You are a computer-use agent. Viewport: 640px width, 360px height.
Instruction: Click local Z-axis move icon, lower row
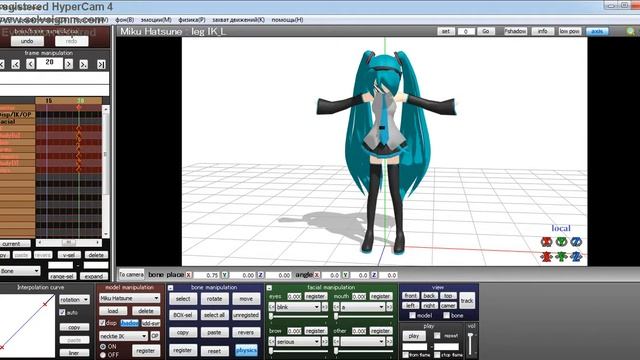pos(576,256)
